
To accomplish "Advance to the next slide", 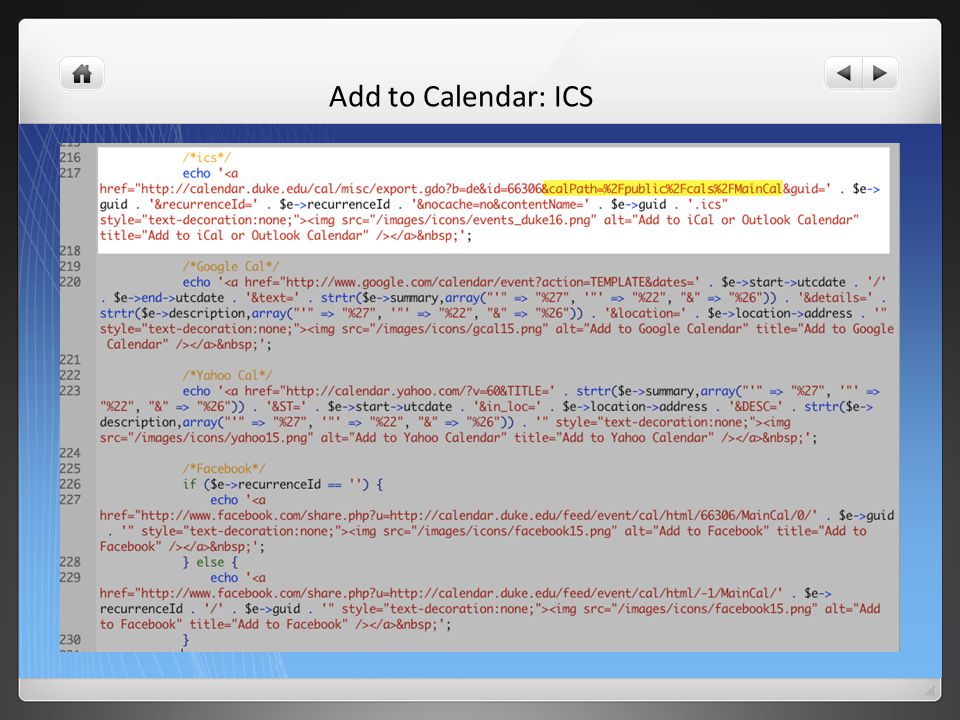I will point(880,73).
